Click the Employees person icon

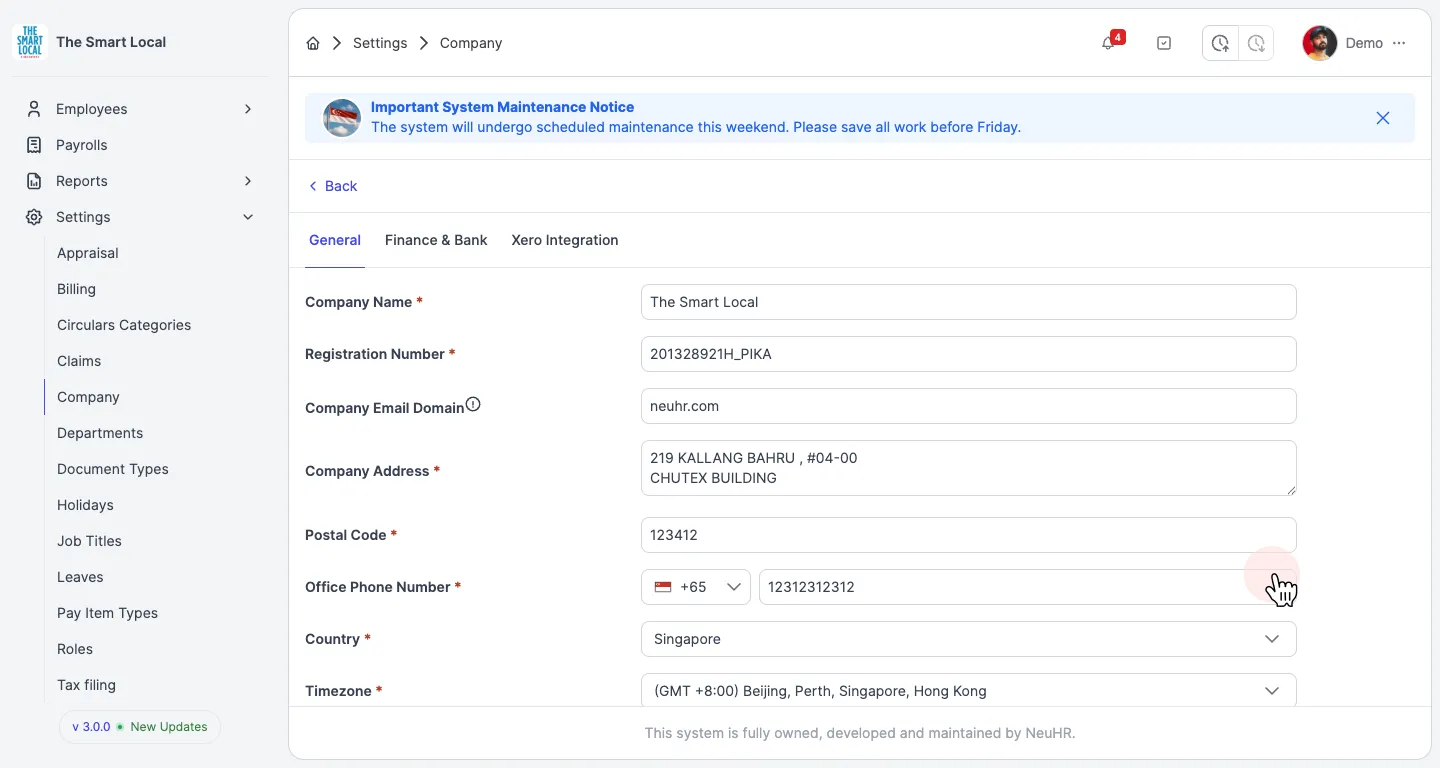[34, 109]
